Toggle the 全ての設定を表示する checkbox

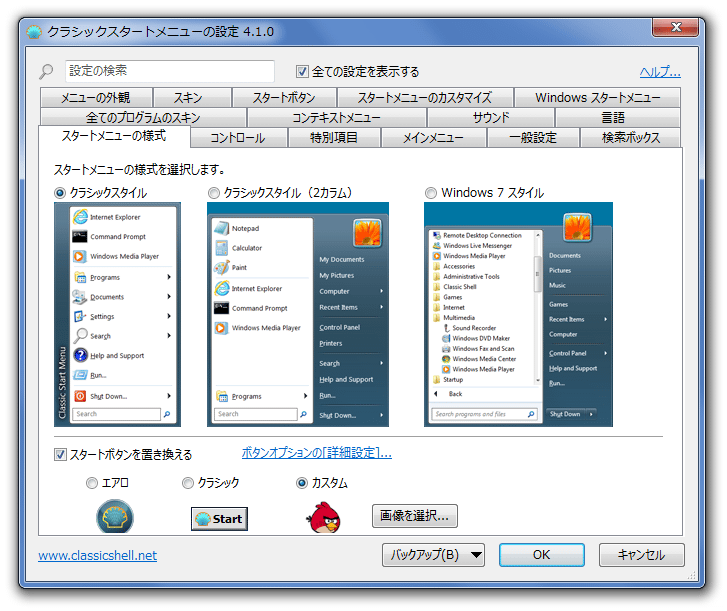coord(302,72)
